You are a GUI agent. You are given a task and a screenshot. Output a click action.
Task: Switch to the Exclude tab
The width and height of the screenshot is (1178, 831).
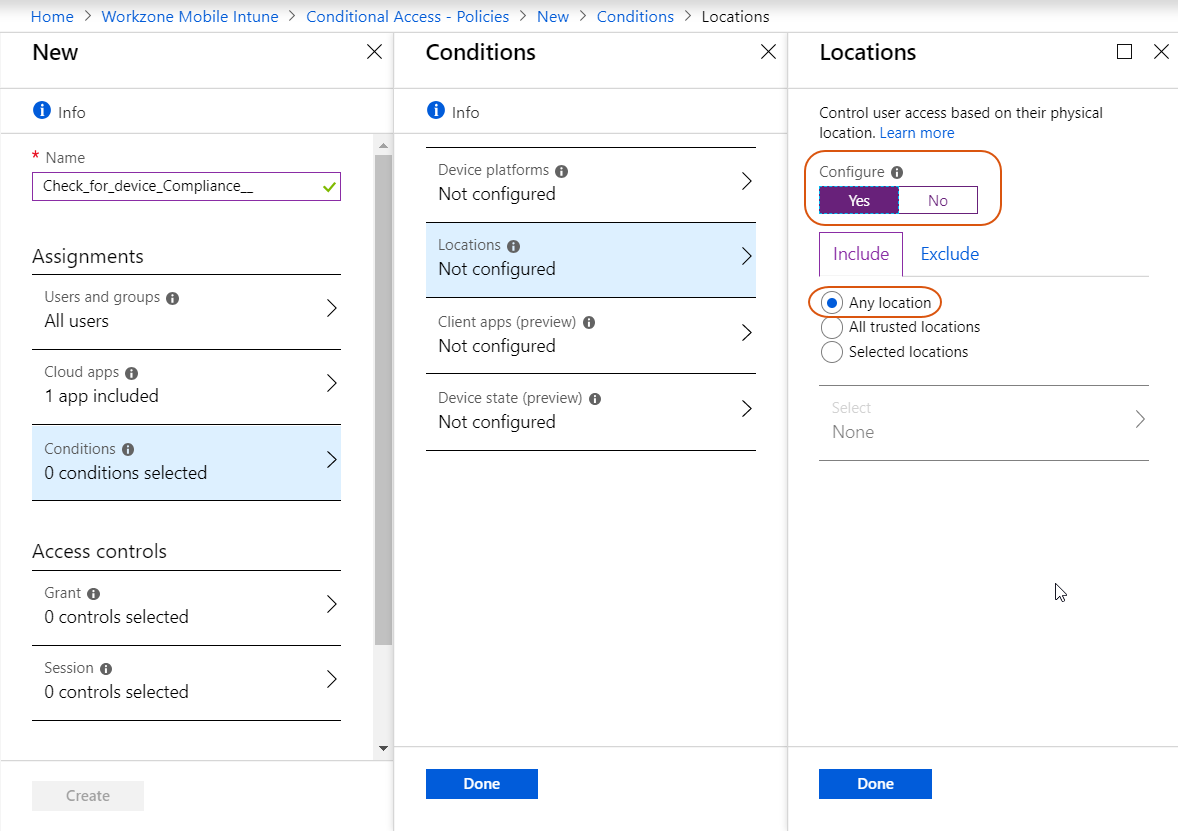pos(950,254)
